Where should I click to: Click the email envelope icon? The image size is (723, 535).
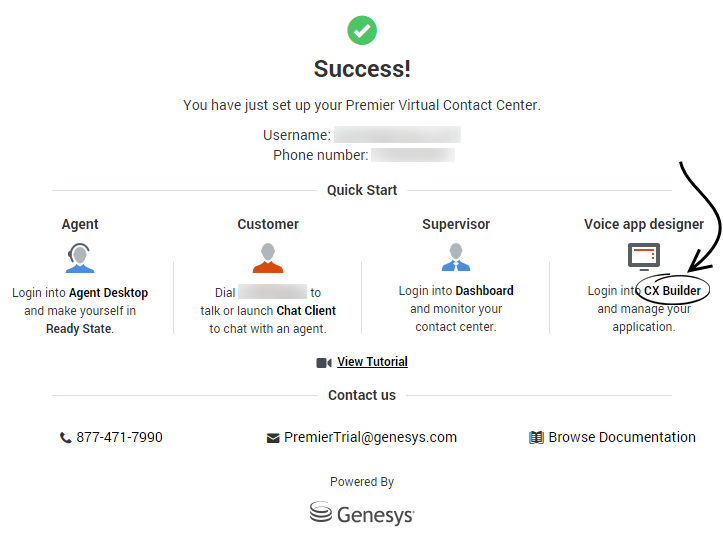click(273, 438)
